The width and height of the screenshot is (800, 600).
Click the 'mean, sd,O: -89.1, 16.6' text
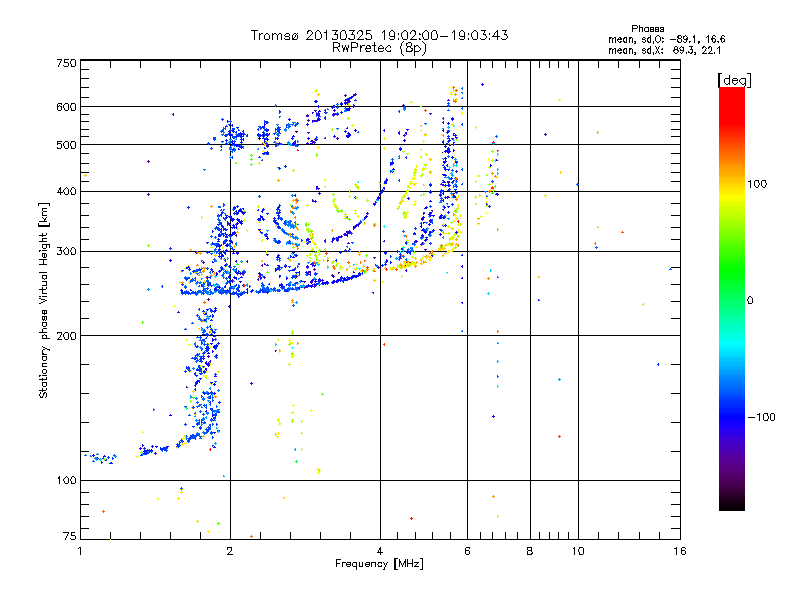click(666, 39)
